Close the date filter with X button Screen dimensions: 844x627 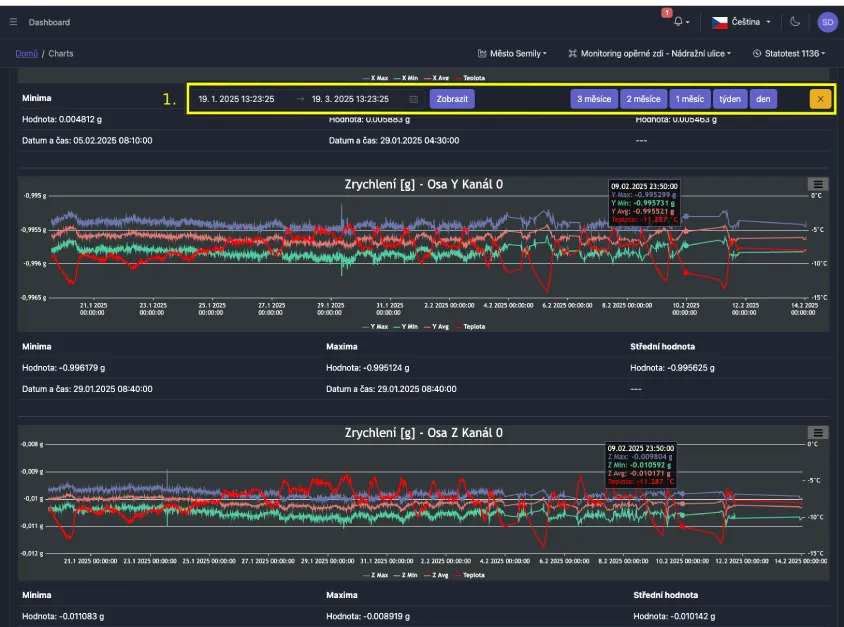(820, 99)
